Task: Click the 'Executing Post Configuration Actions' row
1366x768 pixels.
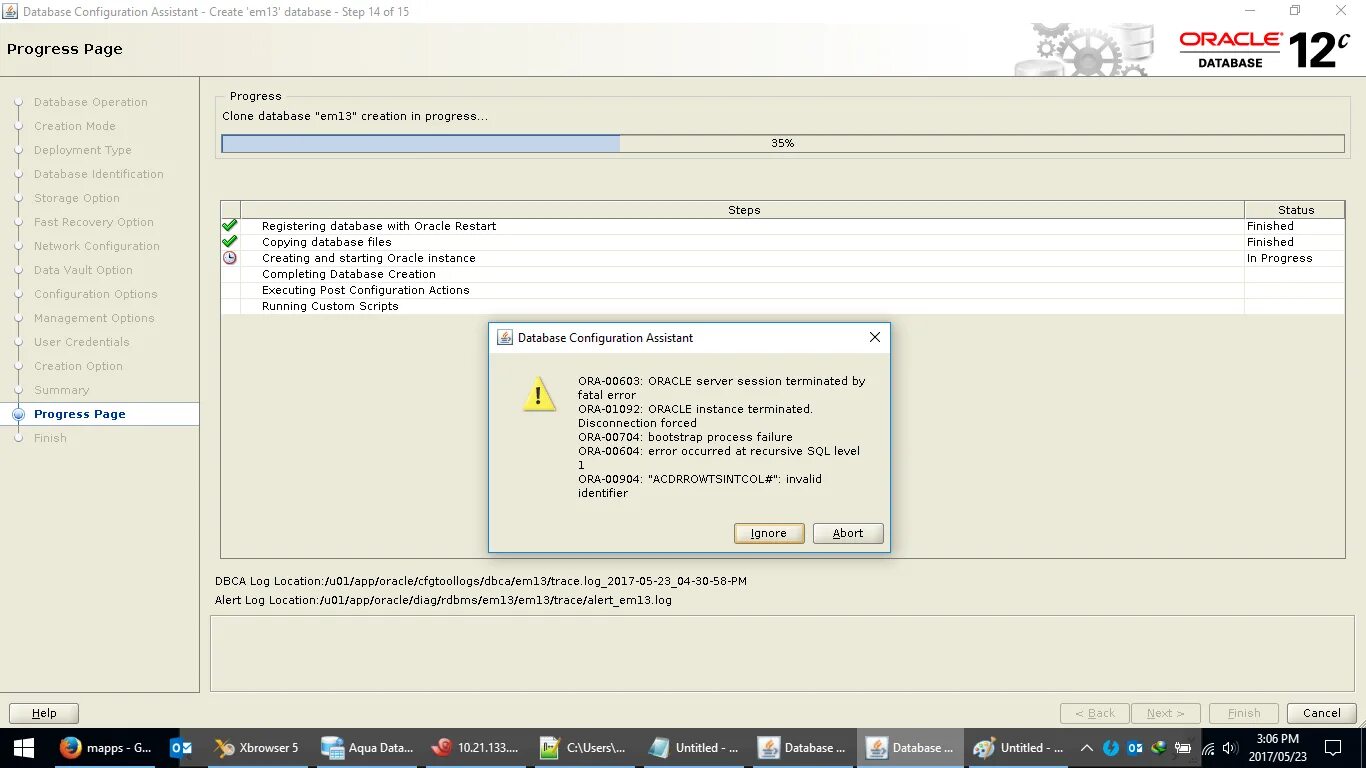Action: click(783, 290)
